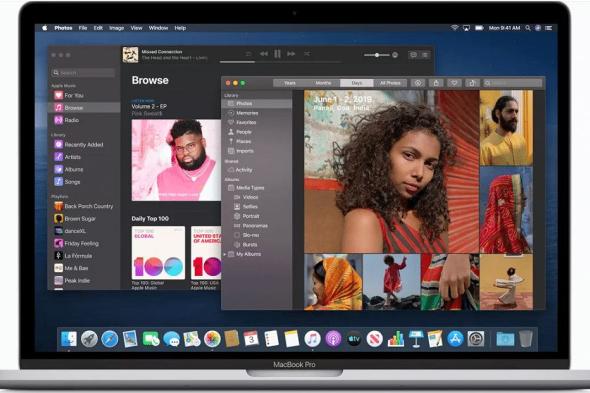Click the Photos search field
The width and height of the screenshot is (590, 393).
click(513, 83)
